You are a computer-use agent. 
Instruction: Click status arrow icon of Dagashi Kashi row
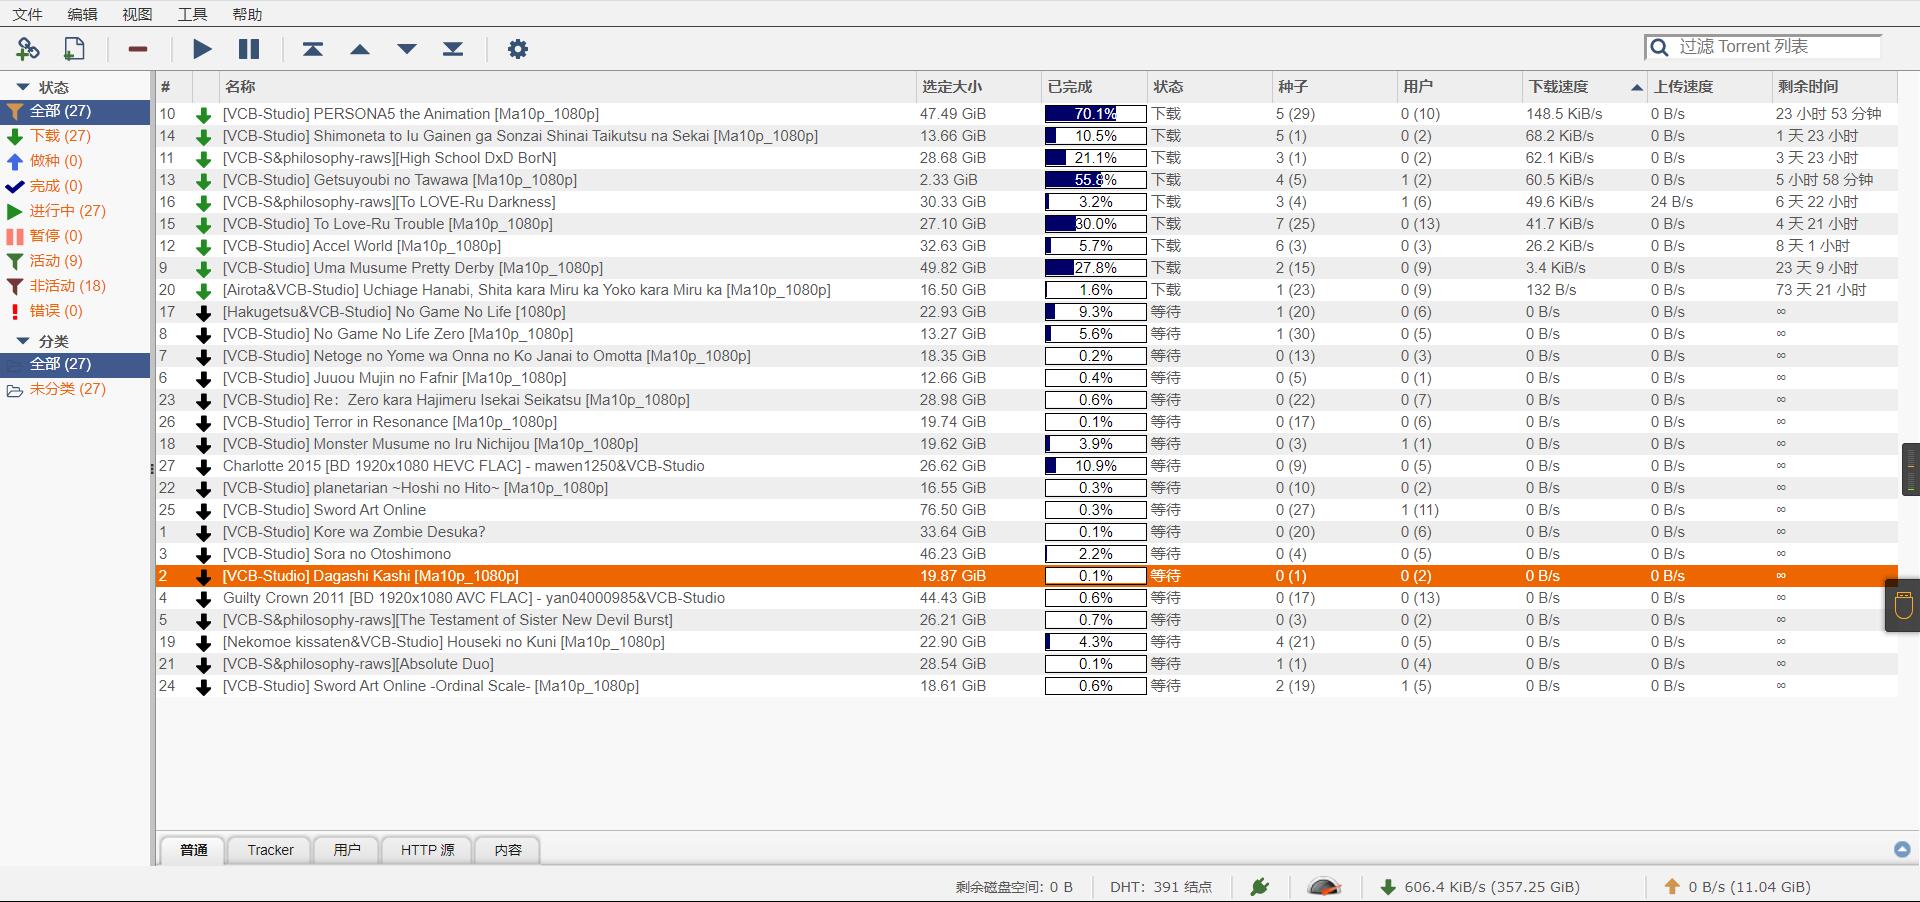pos(204,576)
